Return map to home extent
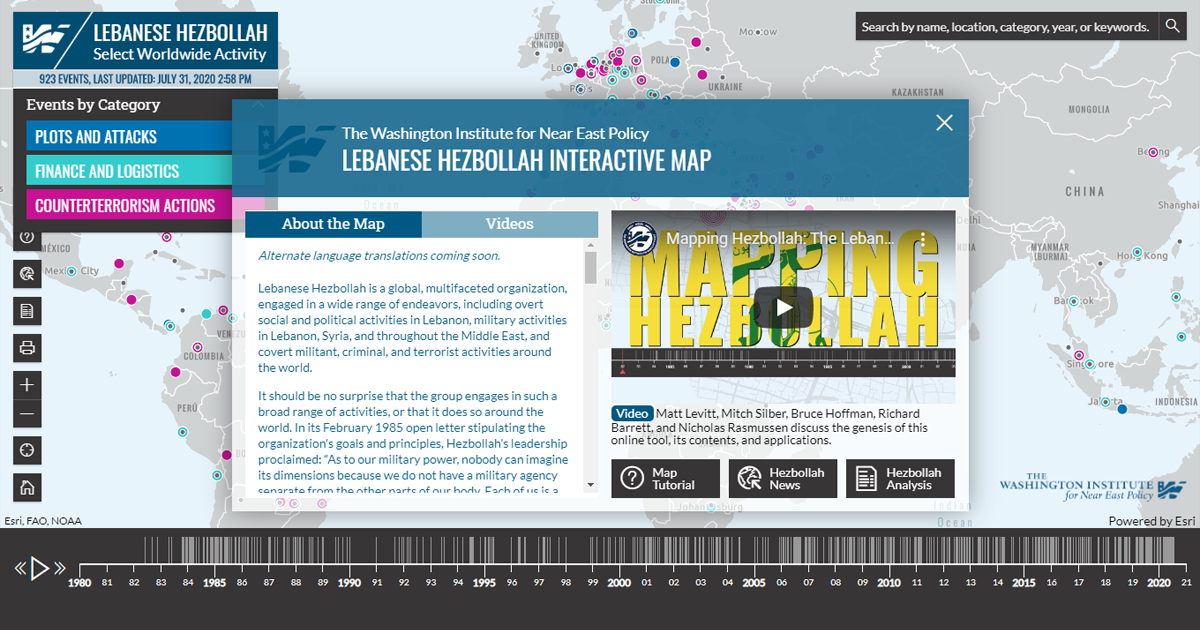Image resolution: width=1200 pixels, height=630 pixels. (27, 488)
